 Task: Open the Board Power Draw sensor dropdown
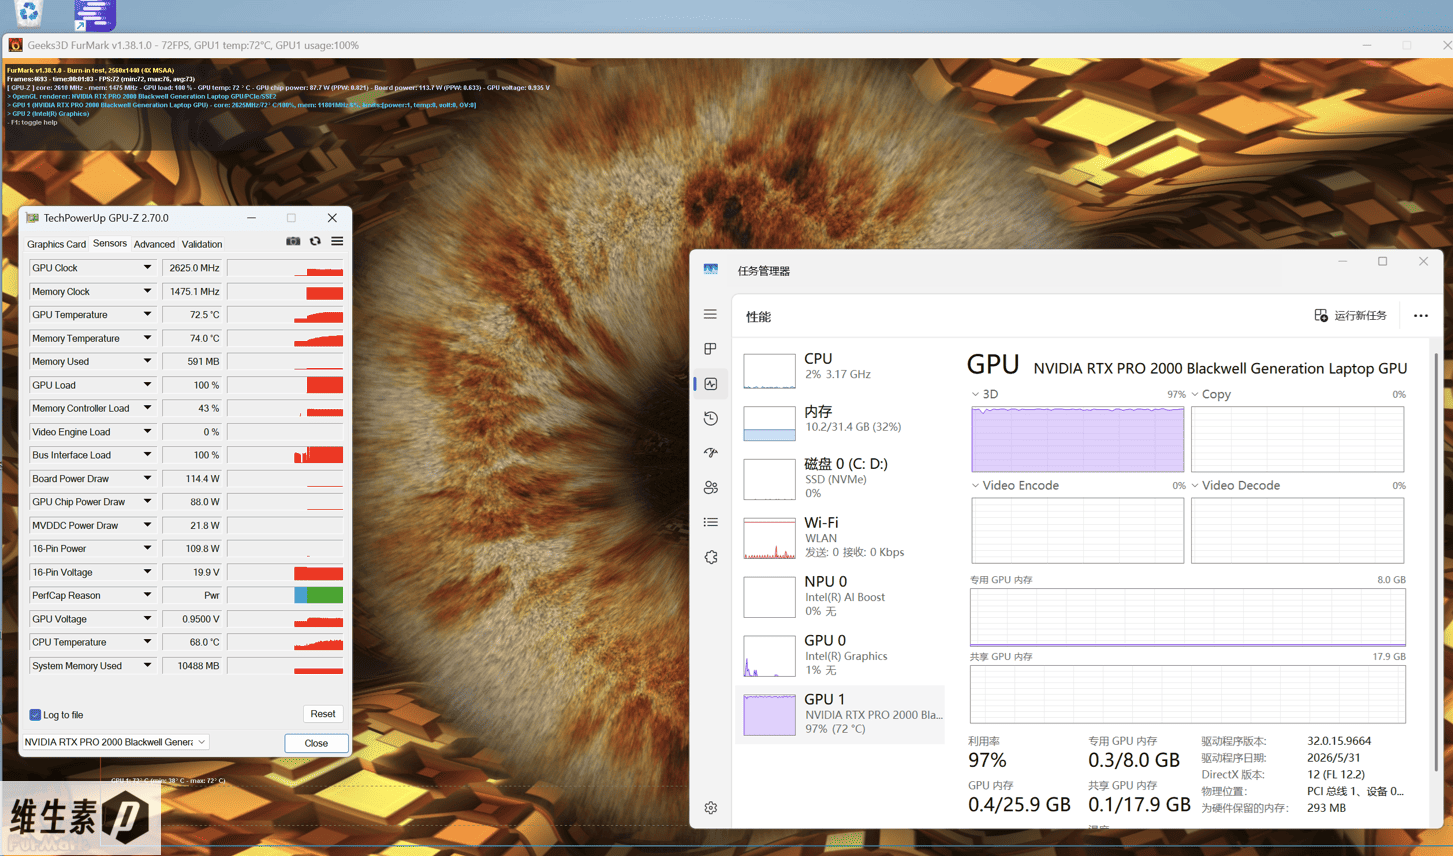pyautogui.click(x=147, y=478)
